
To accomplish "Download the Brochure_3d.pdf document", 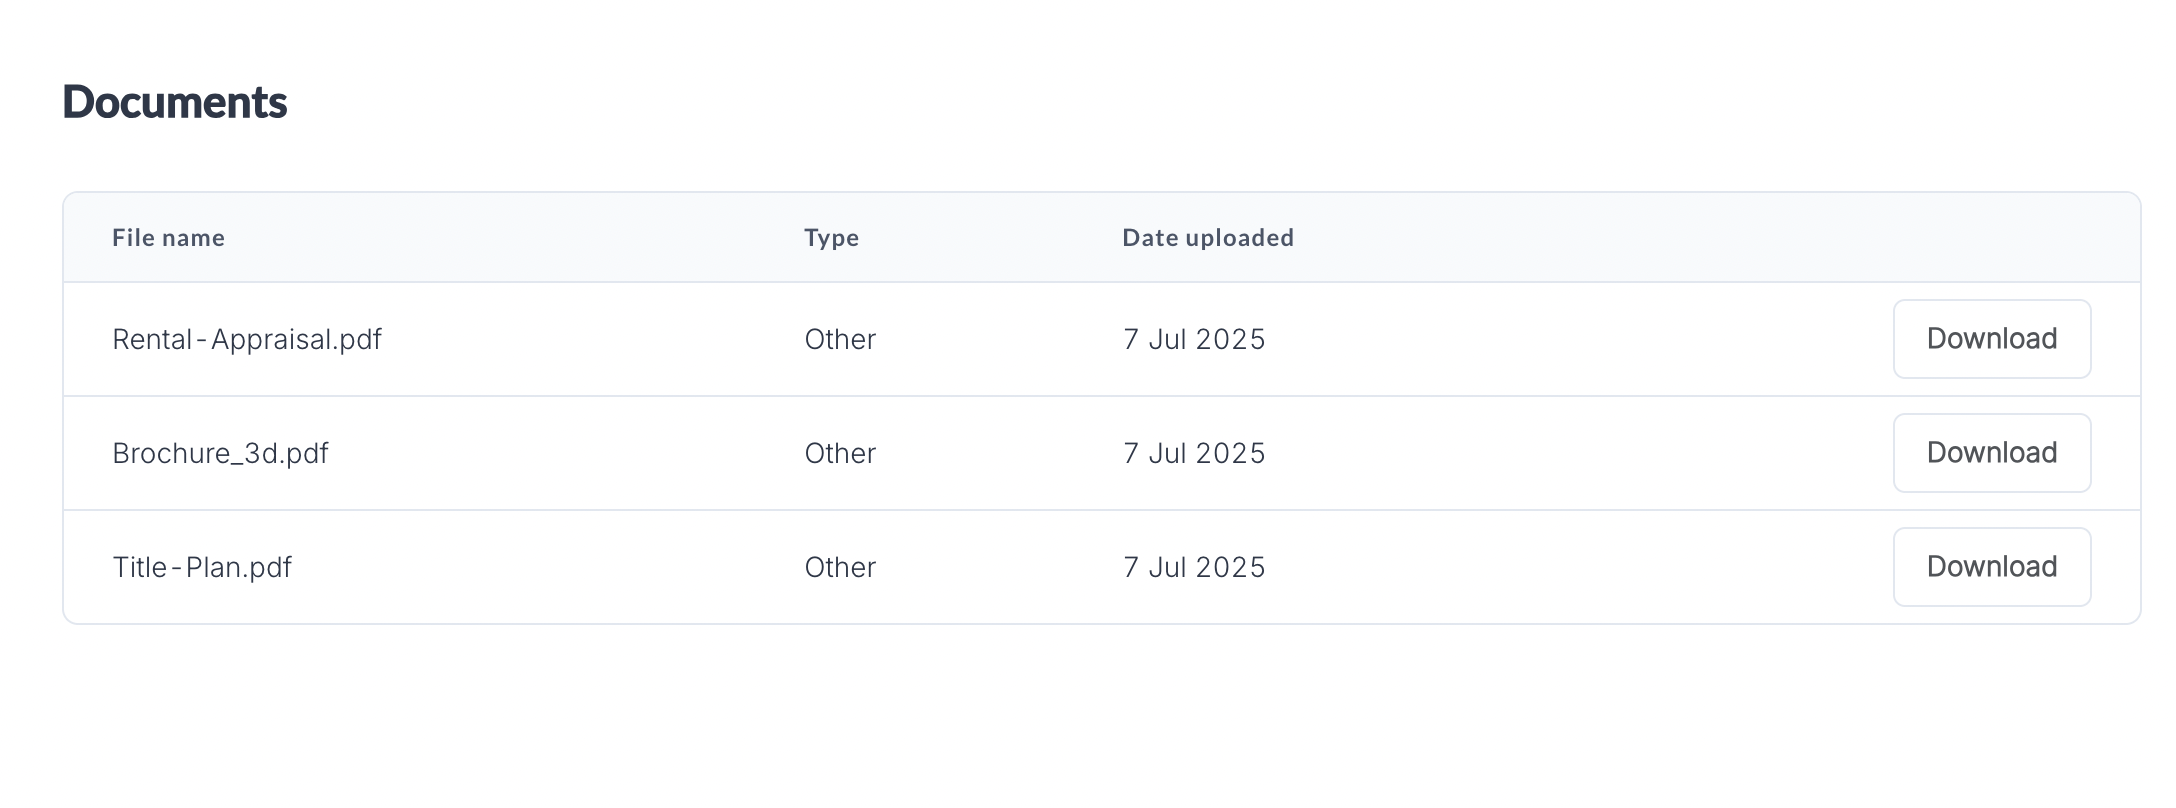I will click(x=1991, y=453).
